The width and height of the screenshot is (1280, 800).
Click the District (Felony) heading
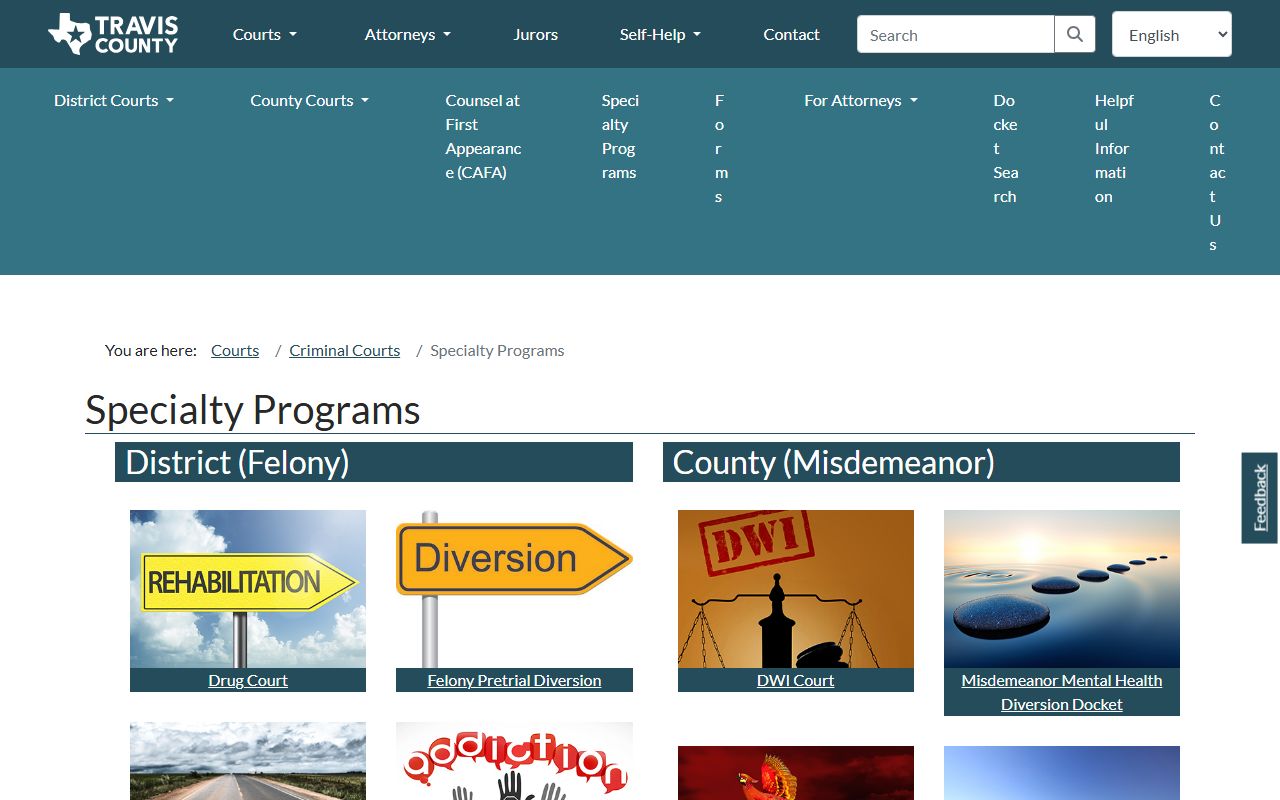[374, 462]
